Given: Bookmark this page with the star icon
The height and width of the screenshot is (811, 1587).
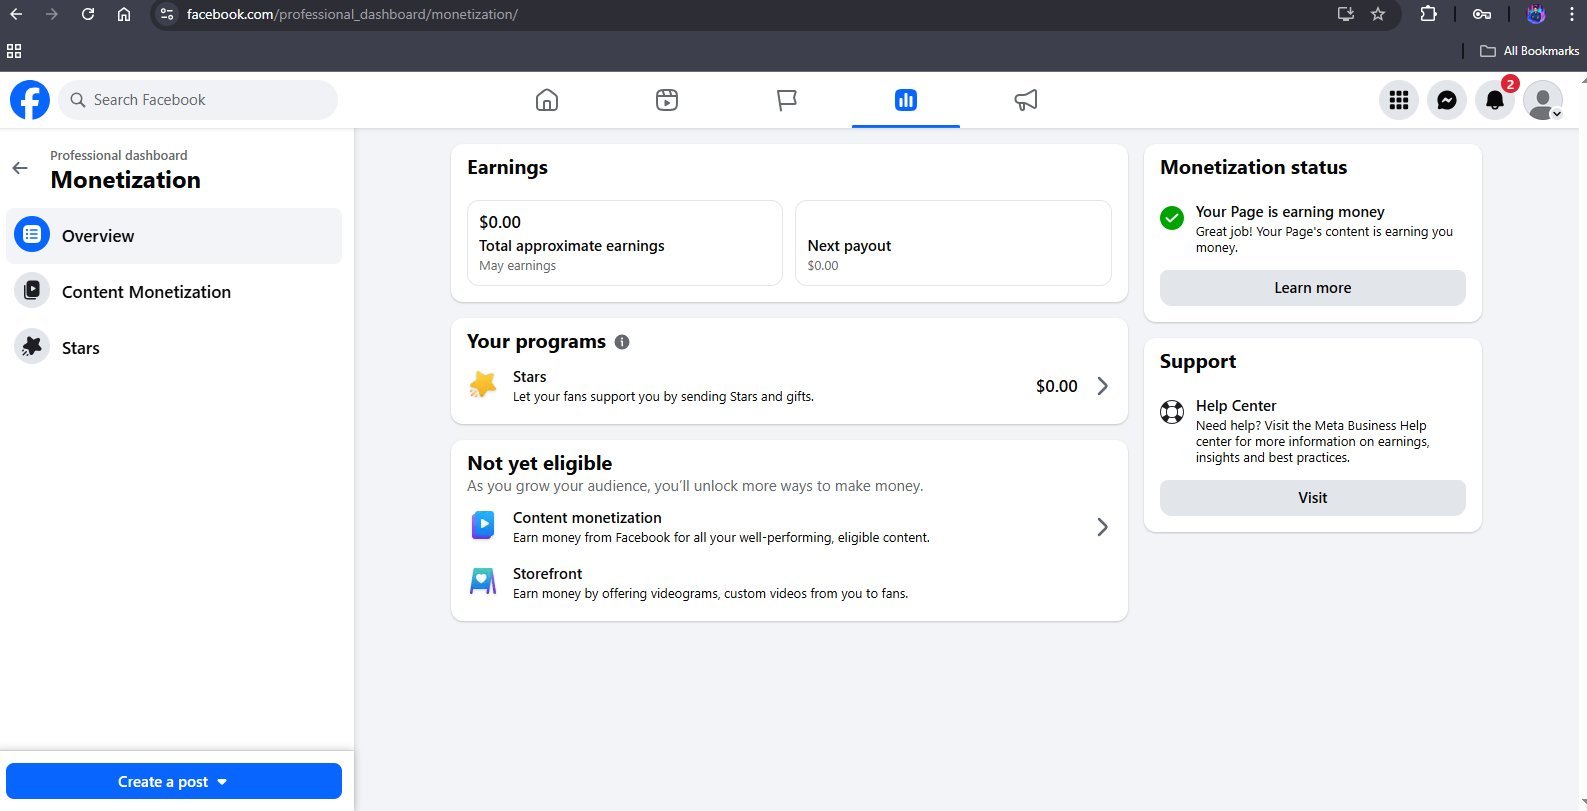Looking at the screenshot, I should tap(1378, 14).
